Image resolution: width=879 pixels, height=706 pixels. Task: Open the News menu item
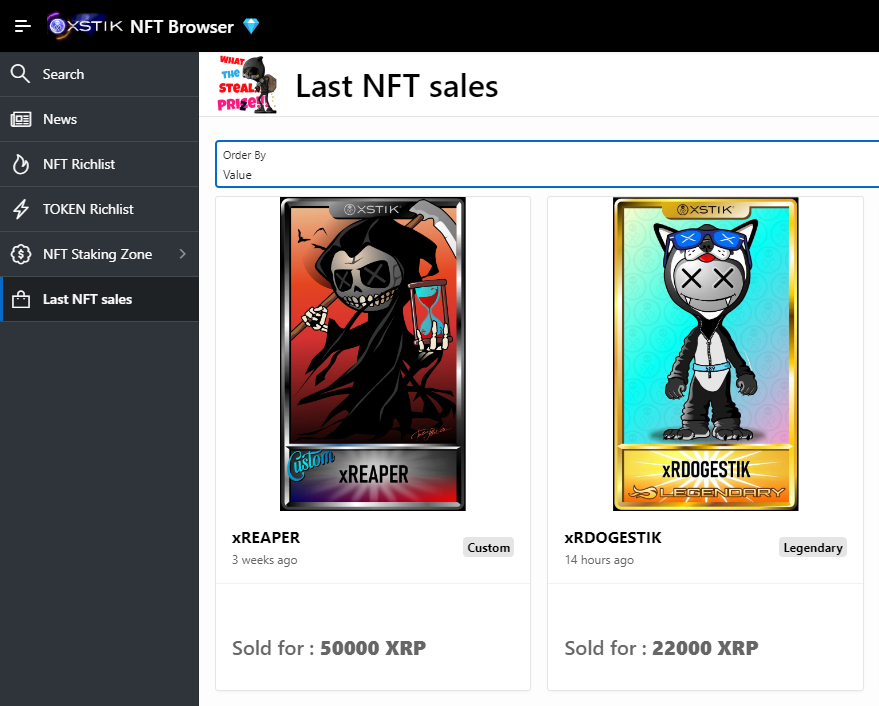[x=99, y=119]
